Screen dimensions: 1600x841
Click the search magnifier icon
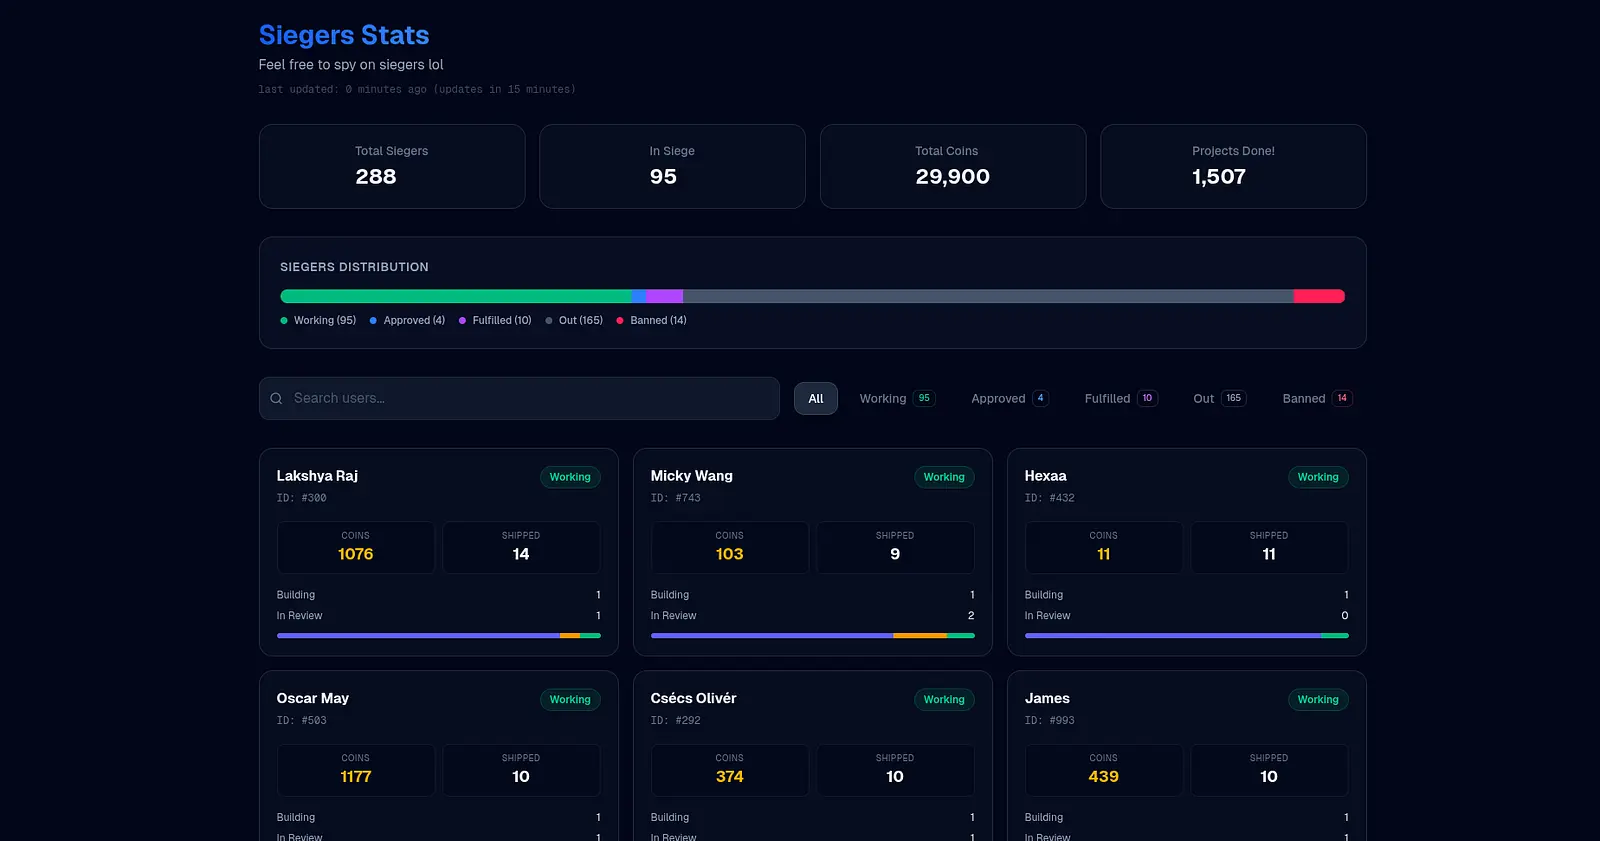[x=276, y=398]
